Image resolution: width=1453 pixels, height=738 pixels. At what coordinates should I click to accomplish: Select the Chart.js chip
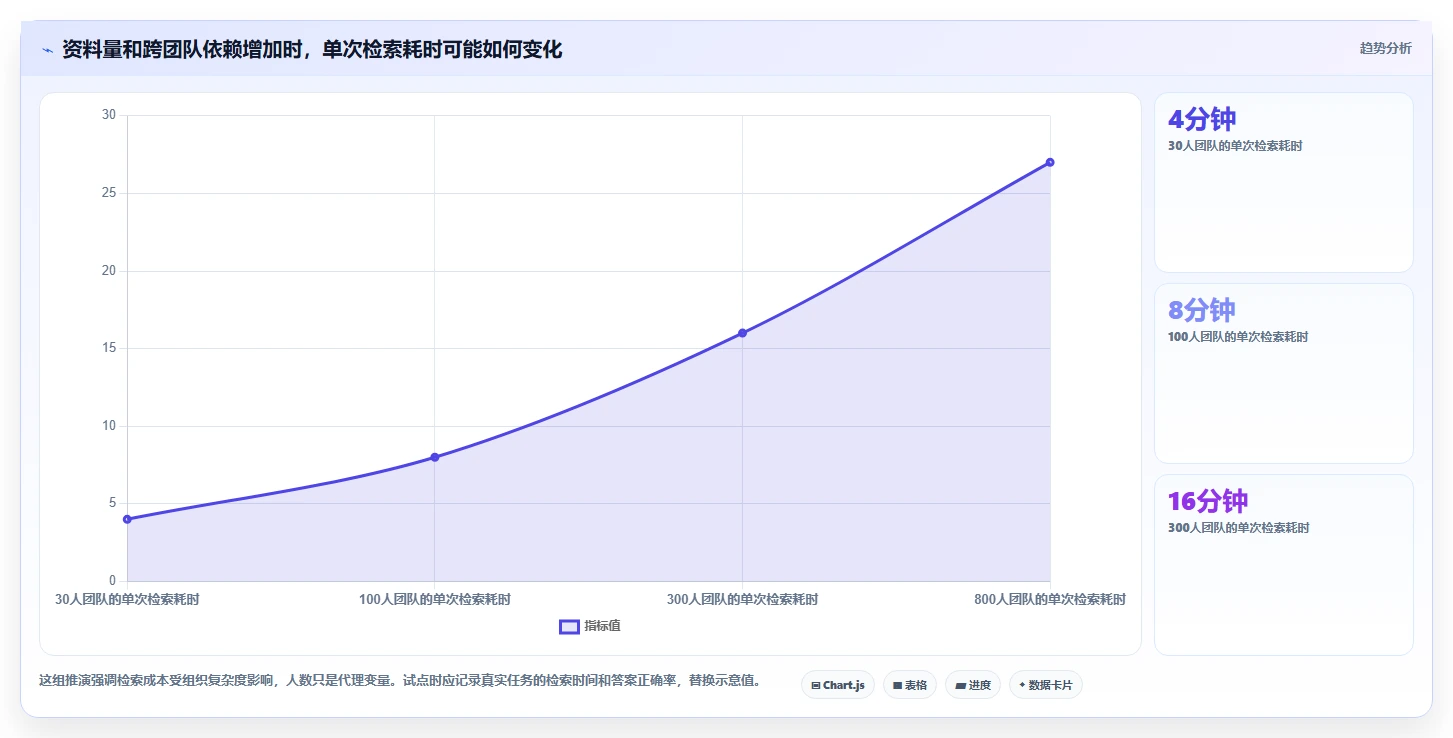(x=837, y=685)
